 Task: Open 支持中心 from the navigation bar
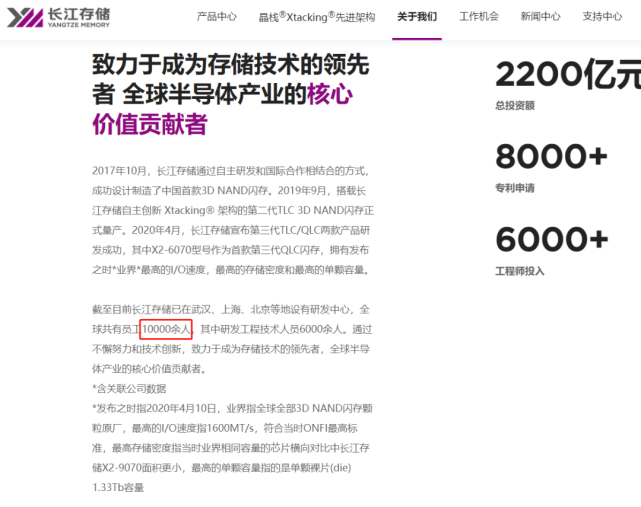click(601, 17)
